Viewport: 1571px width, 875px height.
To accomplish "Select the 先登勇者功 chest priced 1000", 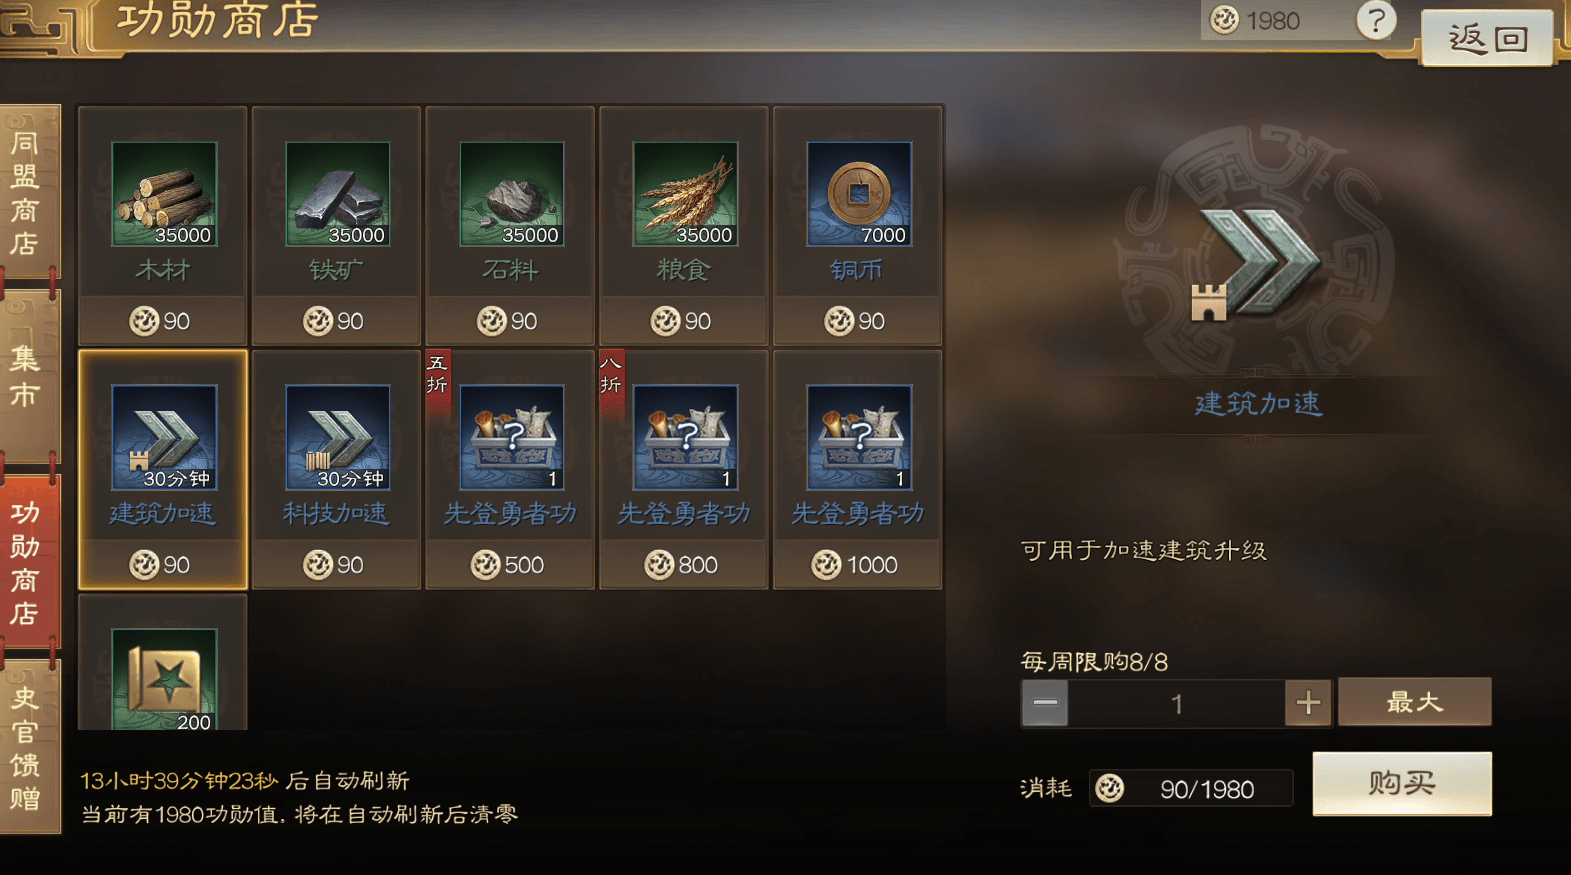I will (858, 469).
